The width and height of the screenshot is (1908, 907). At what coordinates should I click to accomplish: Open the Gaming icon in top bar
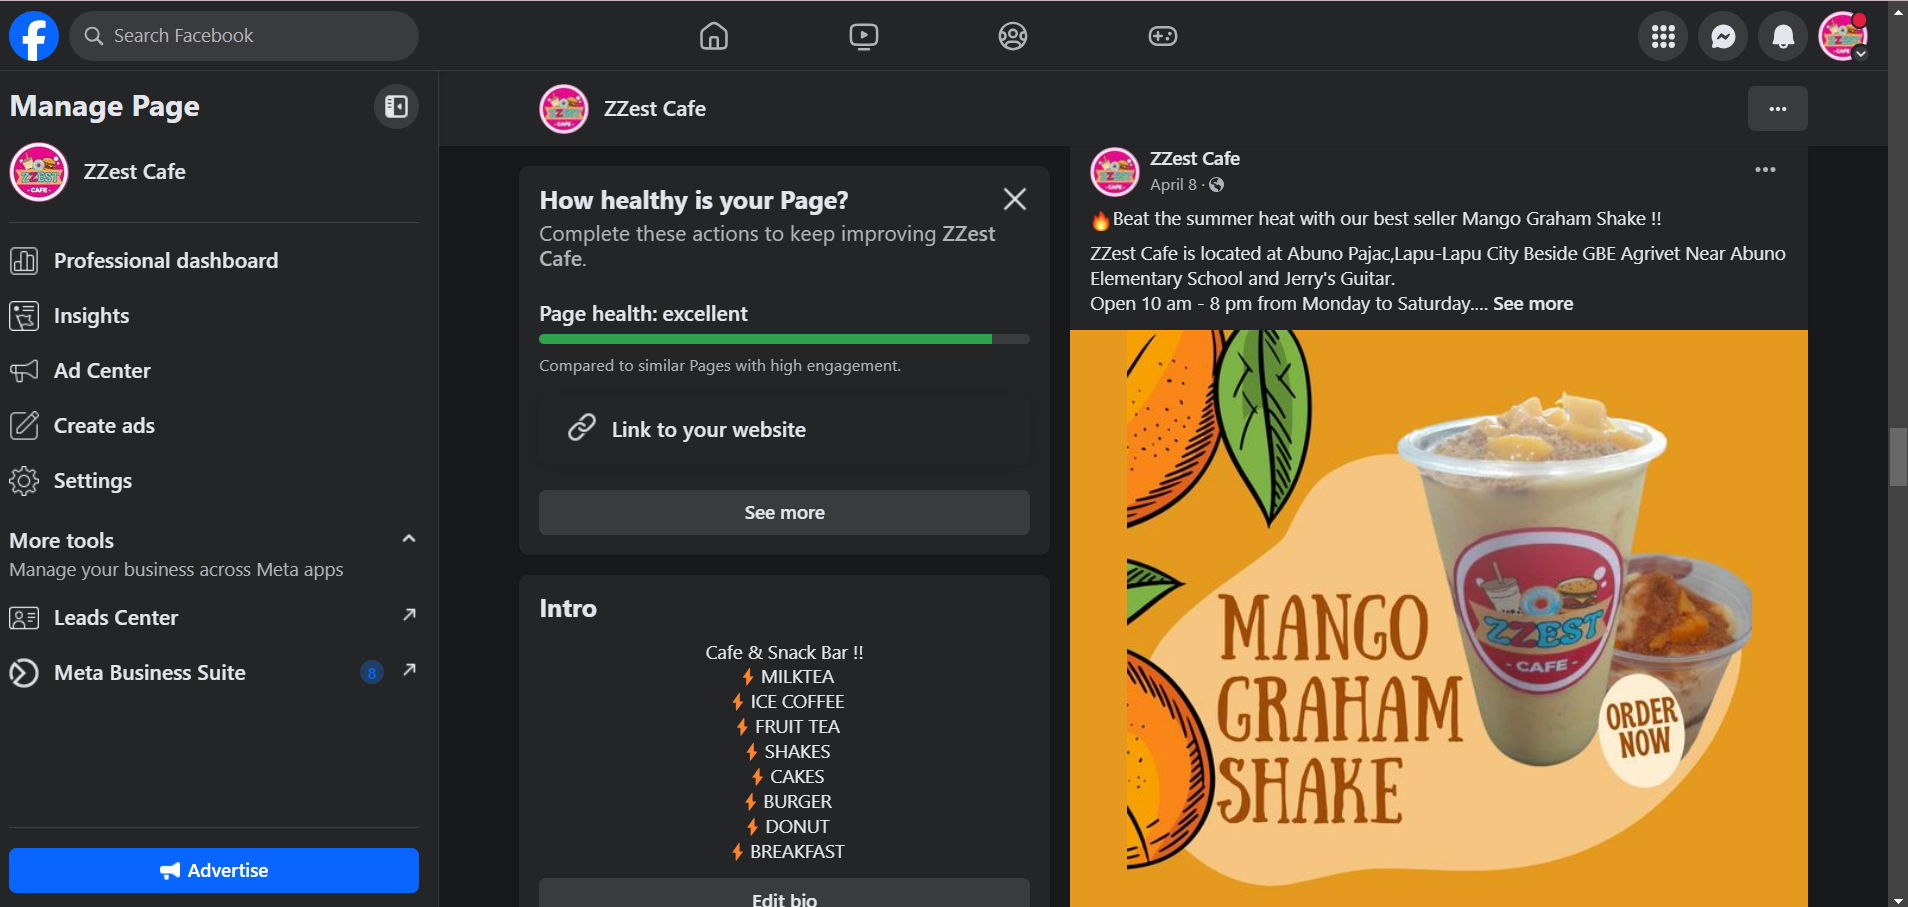(1162, 36)
